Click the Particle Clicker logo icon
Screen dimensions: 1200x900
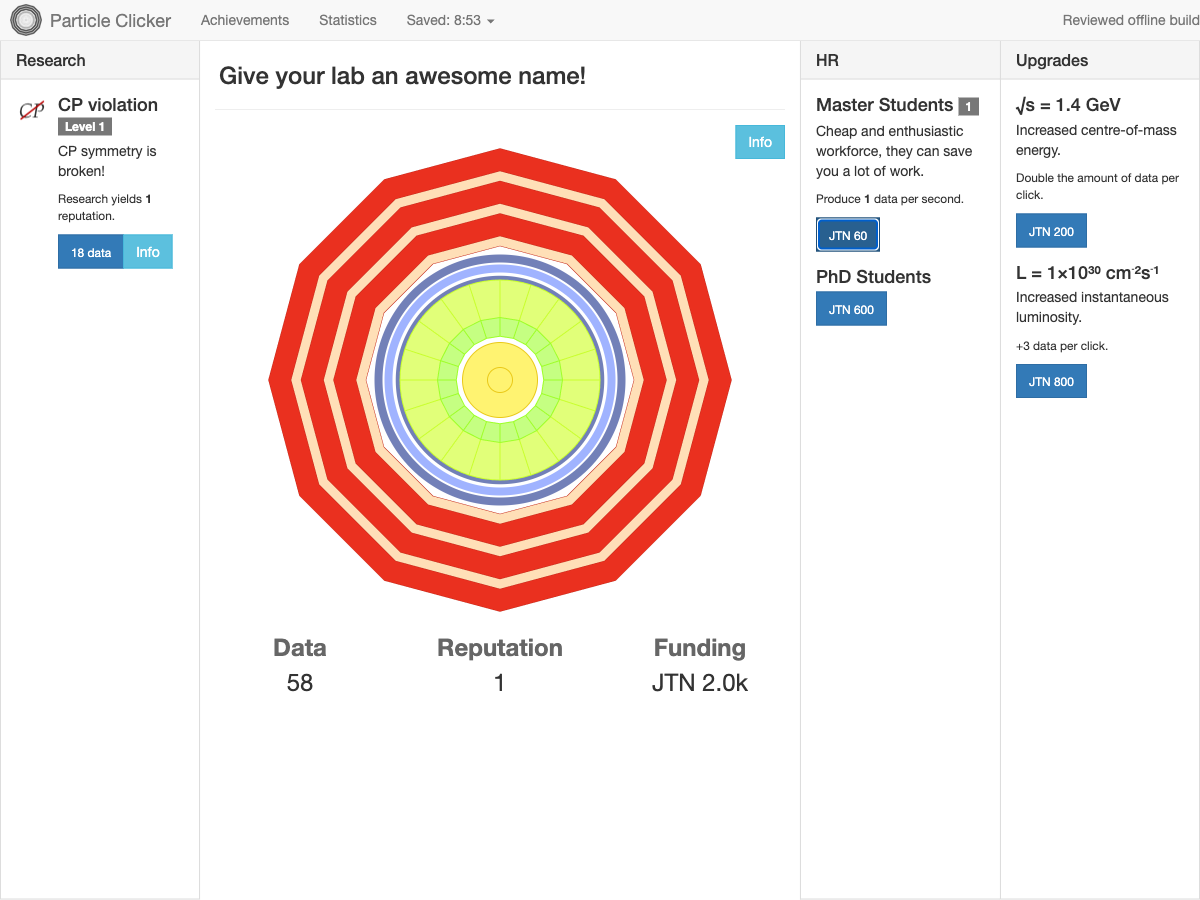tap(26, 20)
